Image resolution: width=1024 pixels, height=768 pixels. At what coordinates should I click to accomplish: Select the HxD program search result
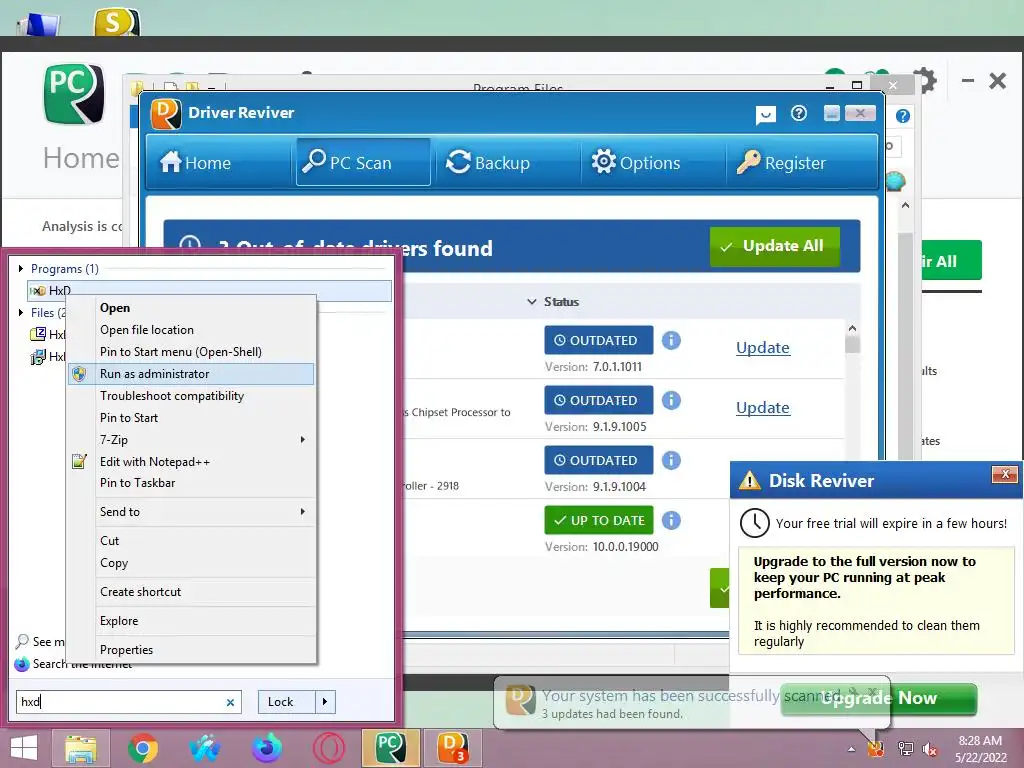pos(209,291)
